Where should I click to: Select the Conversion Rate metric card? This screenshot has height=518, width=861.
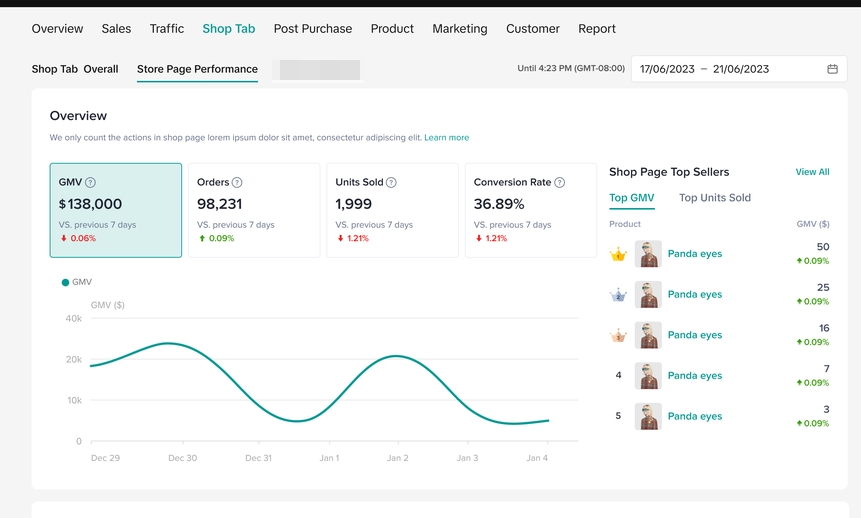(x=530, y=211)
